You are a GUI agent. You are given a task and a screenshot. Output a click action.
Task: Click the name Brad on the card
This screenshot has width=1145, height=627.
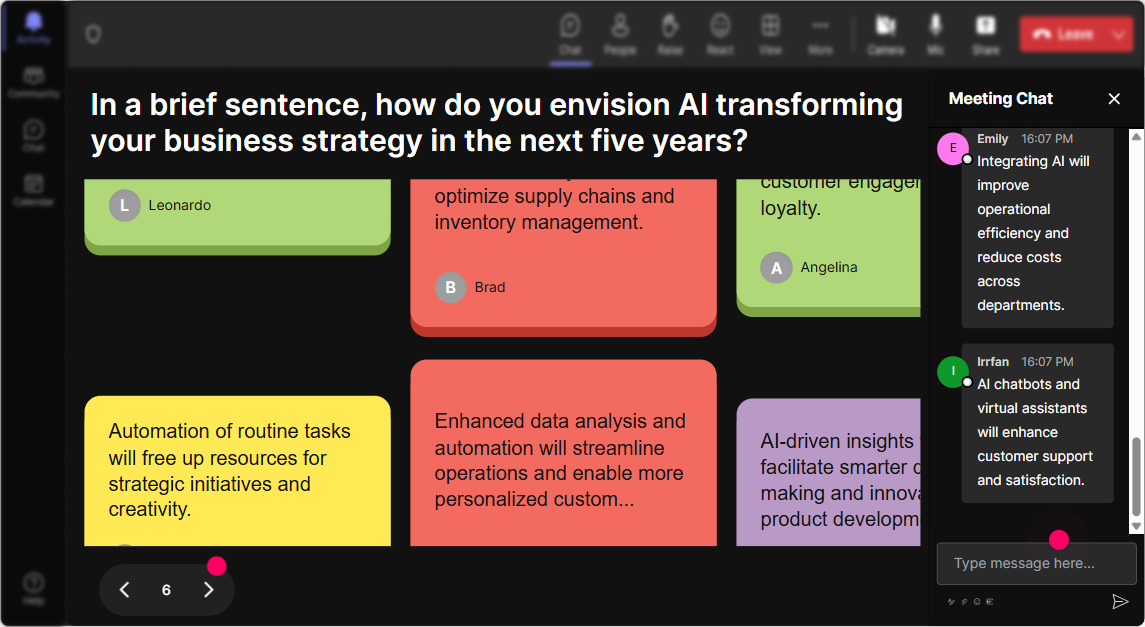490,288
